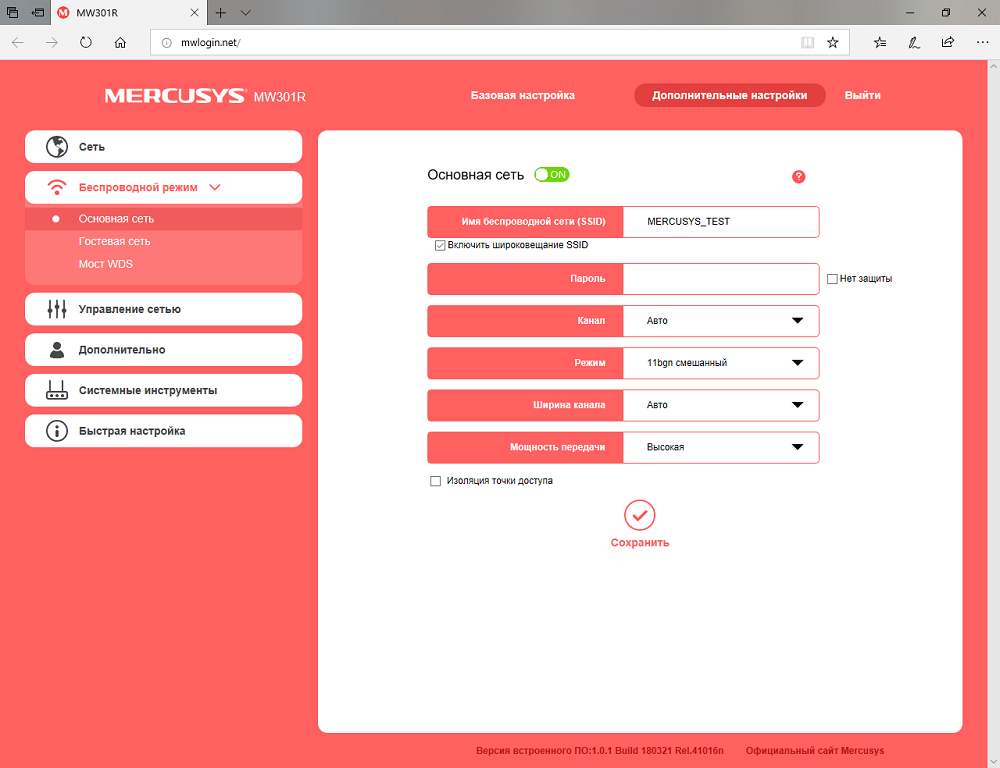This screenshot has width=1000, height=768.
Task: Uncheck Включить широковещание SSID checkbox
Action: 439,246
